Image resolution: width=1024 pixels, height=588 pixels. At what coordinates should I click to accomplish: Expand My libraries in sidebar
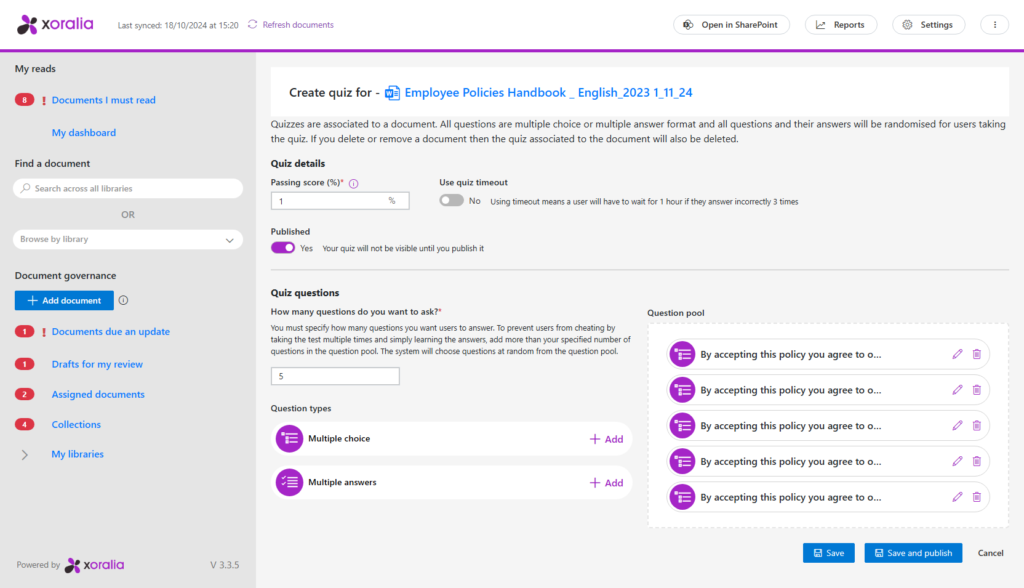click(25, 454)
